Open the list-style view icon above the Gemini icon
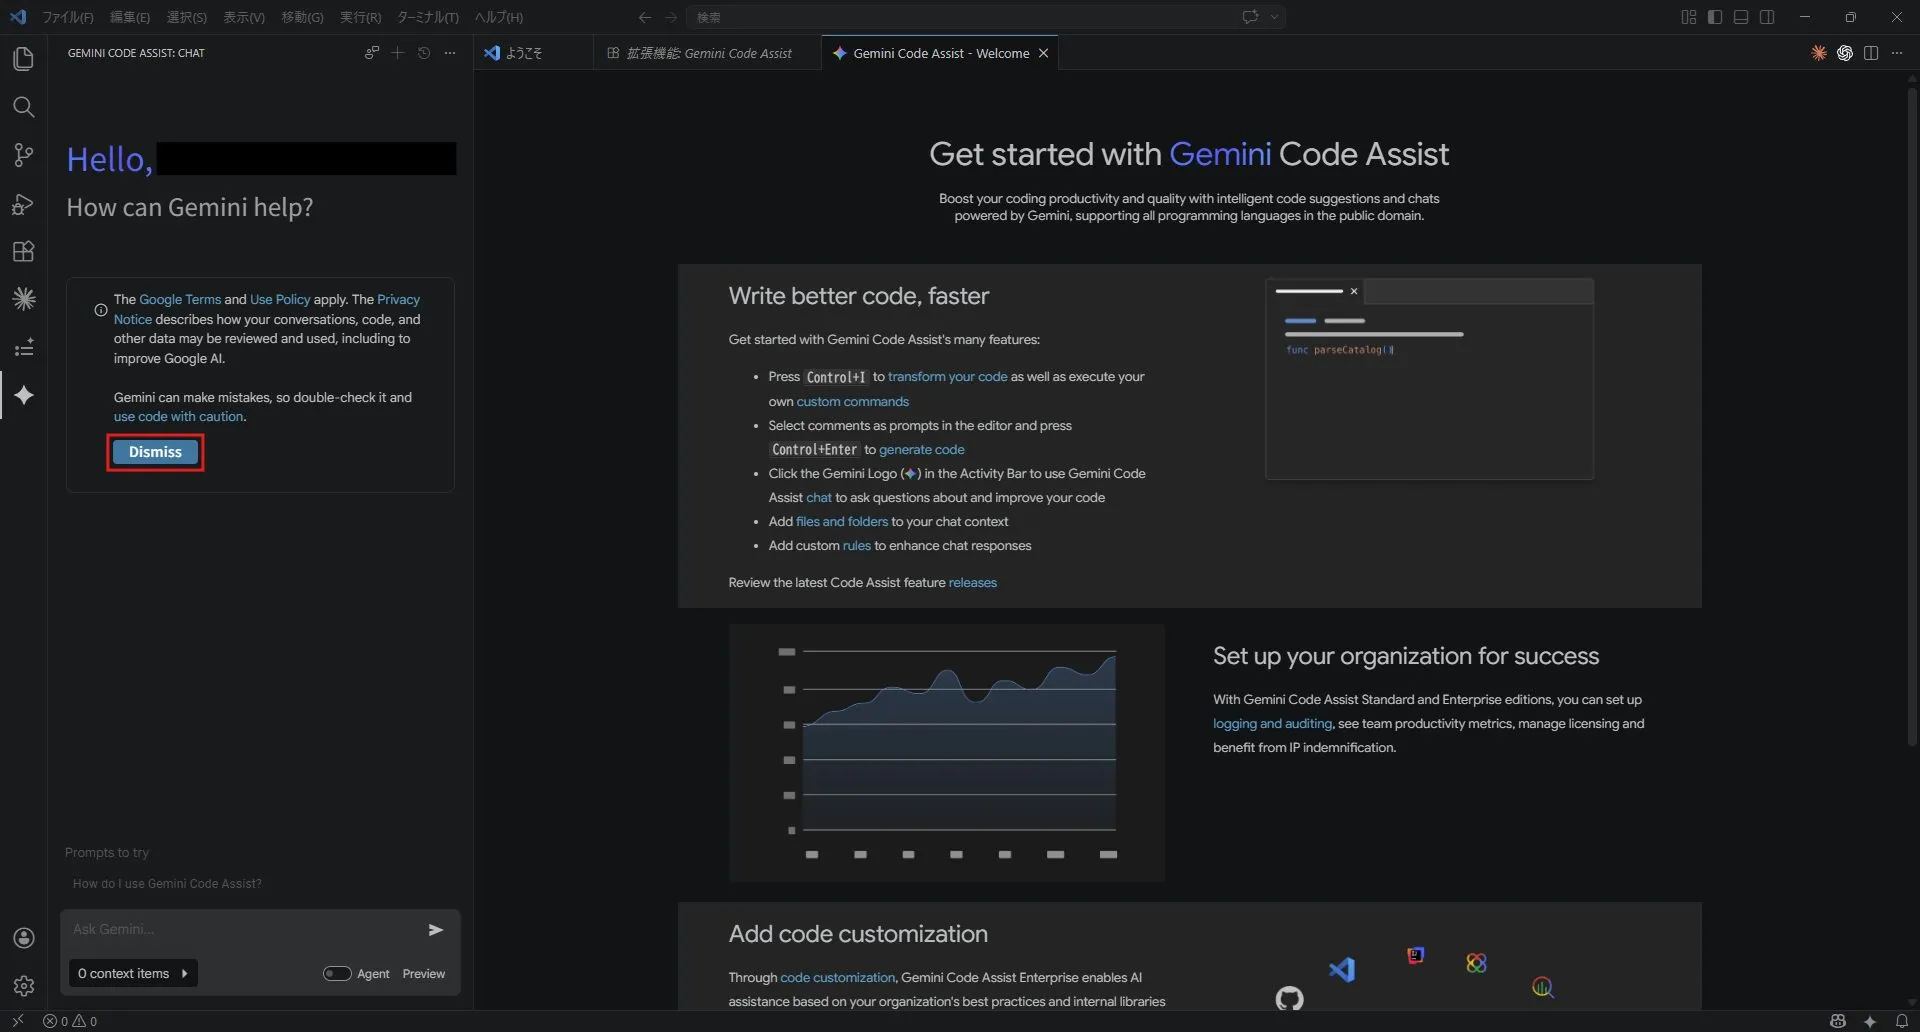Screen dimensions: 1920x1032 click(x=23, y=347)
